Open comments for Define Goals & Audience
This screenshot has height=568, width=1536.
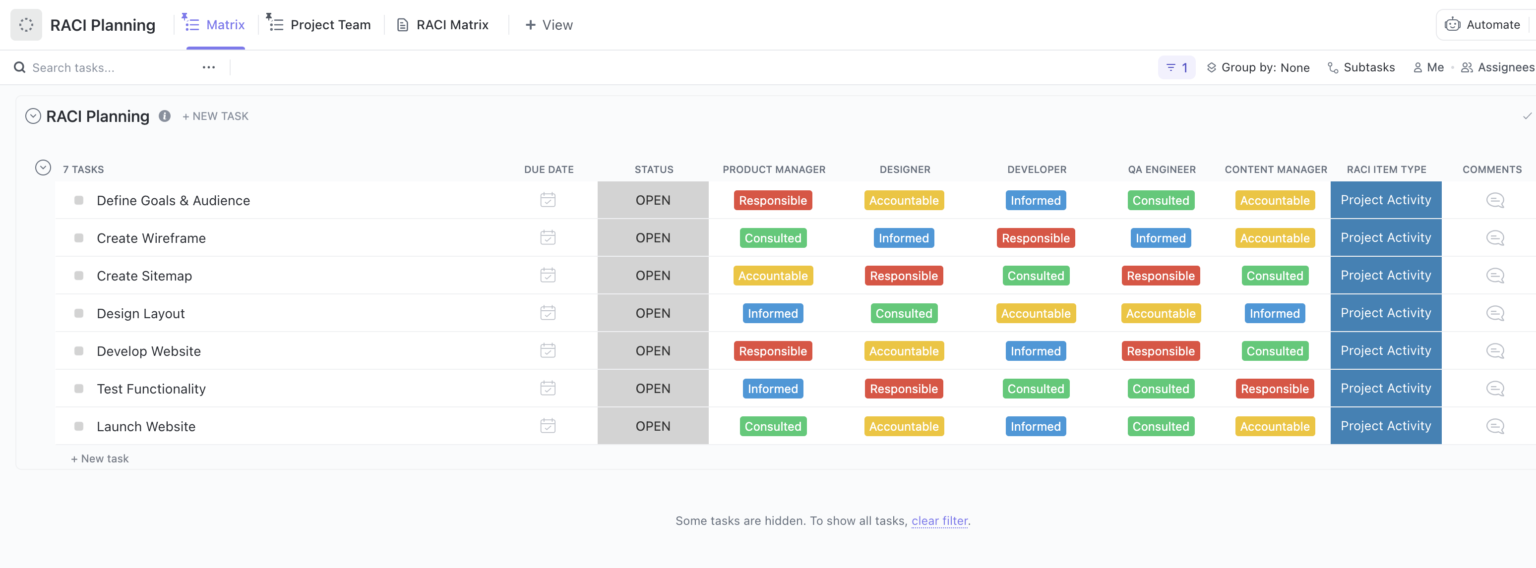pos(1495,200)
